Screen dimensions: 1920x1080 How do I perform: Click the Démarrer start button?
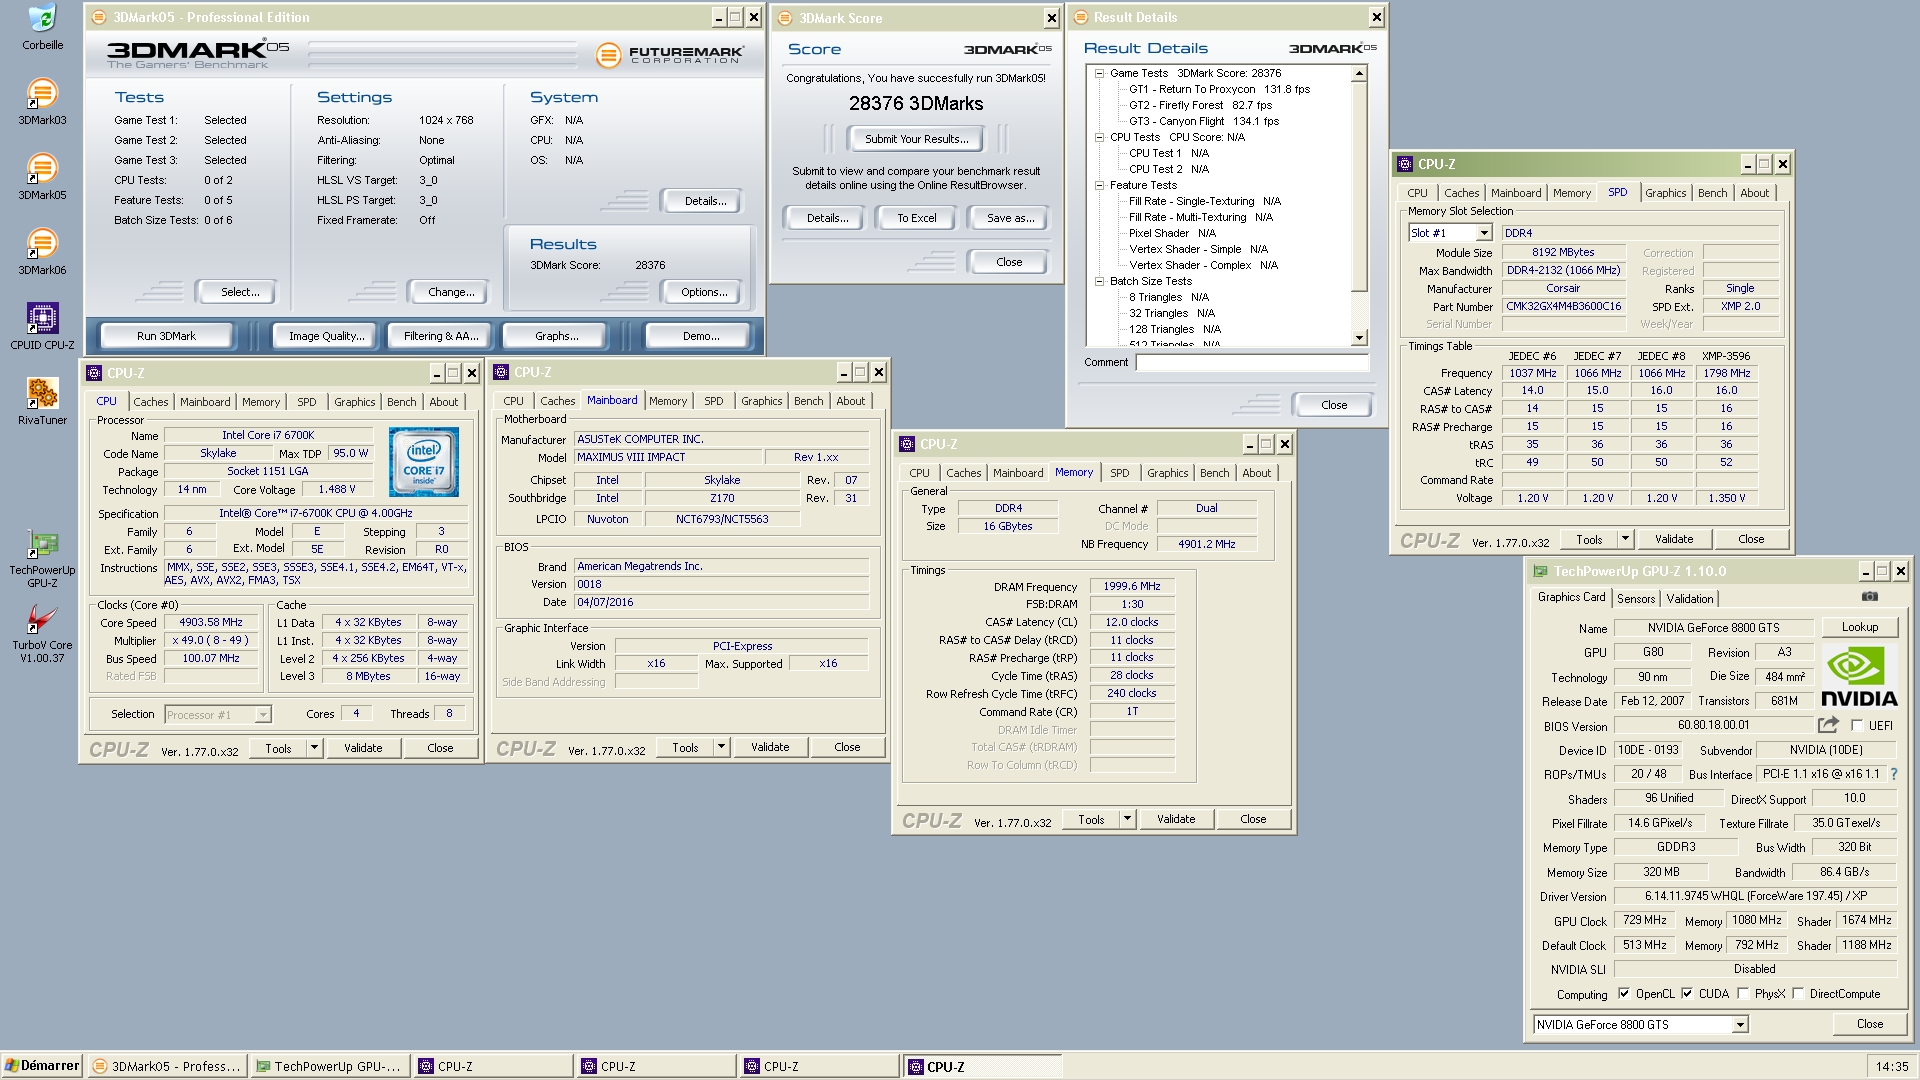[42, 1066]
